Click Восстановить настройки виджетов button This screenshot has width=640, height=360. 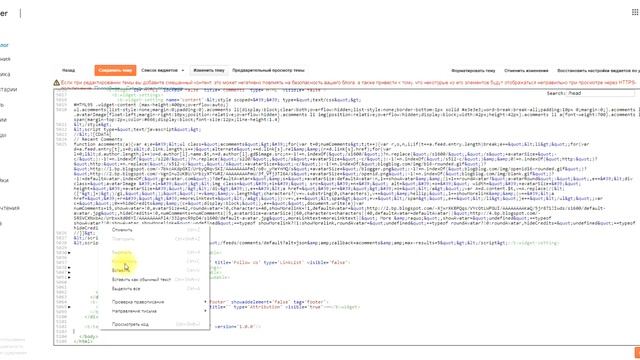598,71
